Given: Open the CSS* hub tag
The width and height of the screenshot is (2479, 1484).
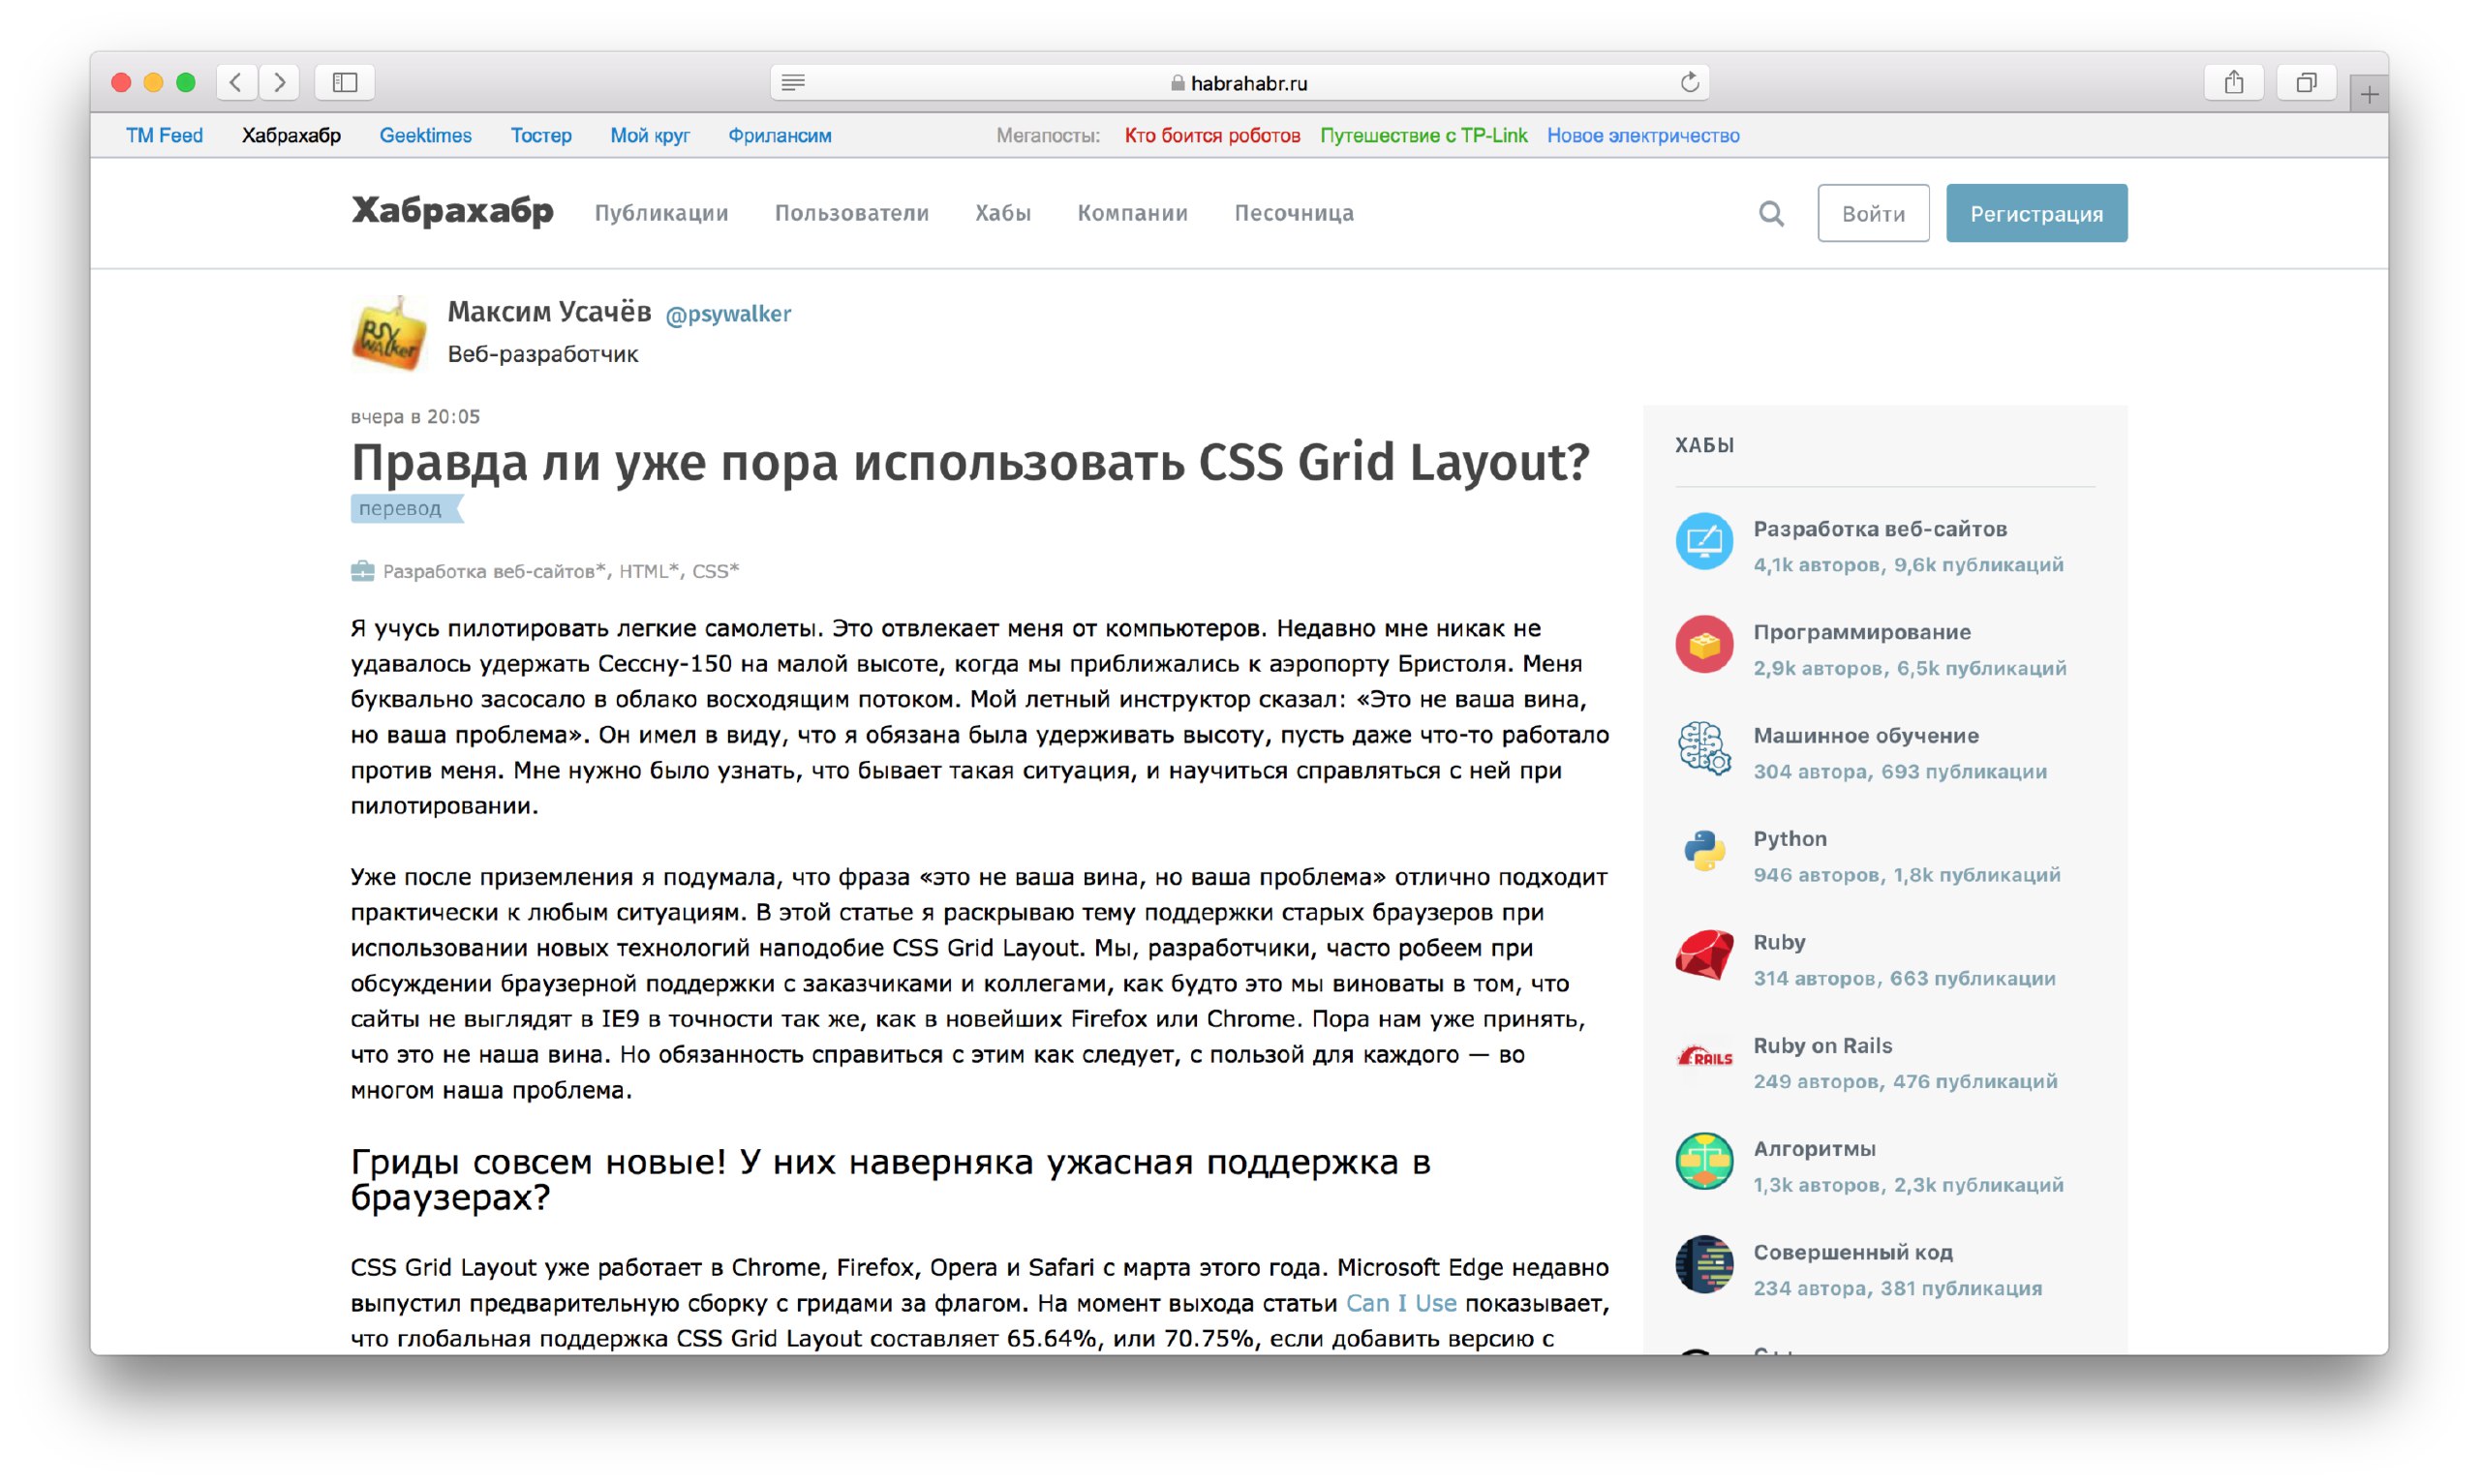Looking at the screenshot, I should coord(715,571).
